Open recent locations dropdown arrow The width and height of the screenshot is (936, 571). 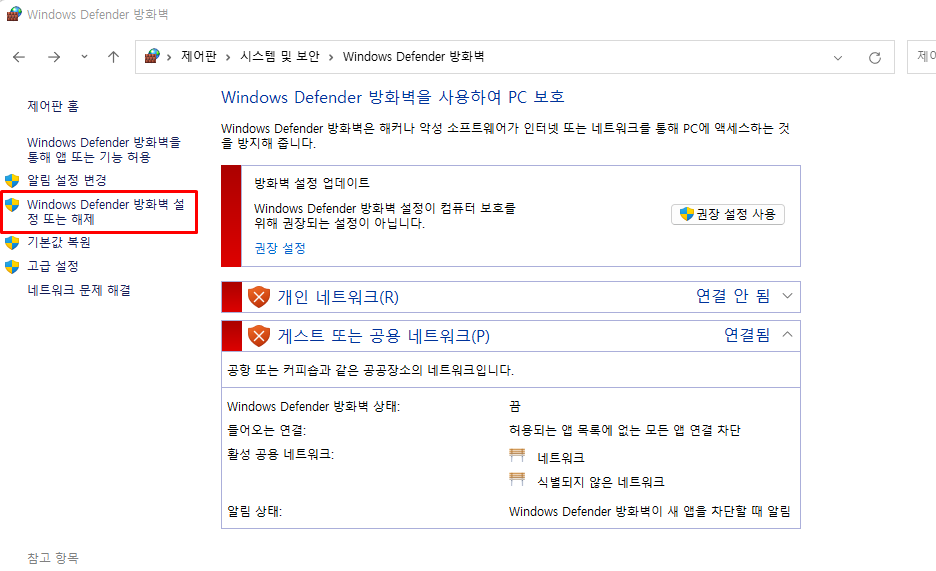[x=84, y=57]
